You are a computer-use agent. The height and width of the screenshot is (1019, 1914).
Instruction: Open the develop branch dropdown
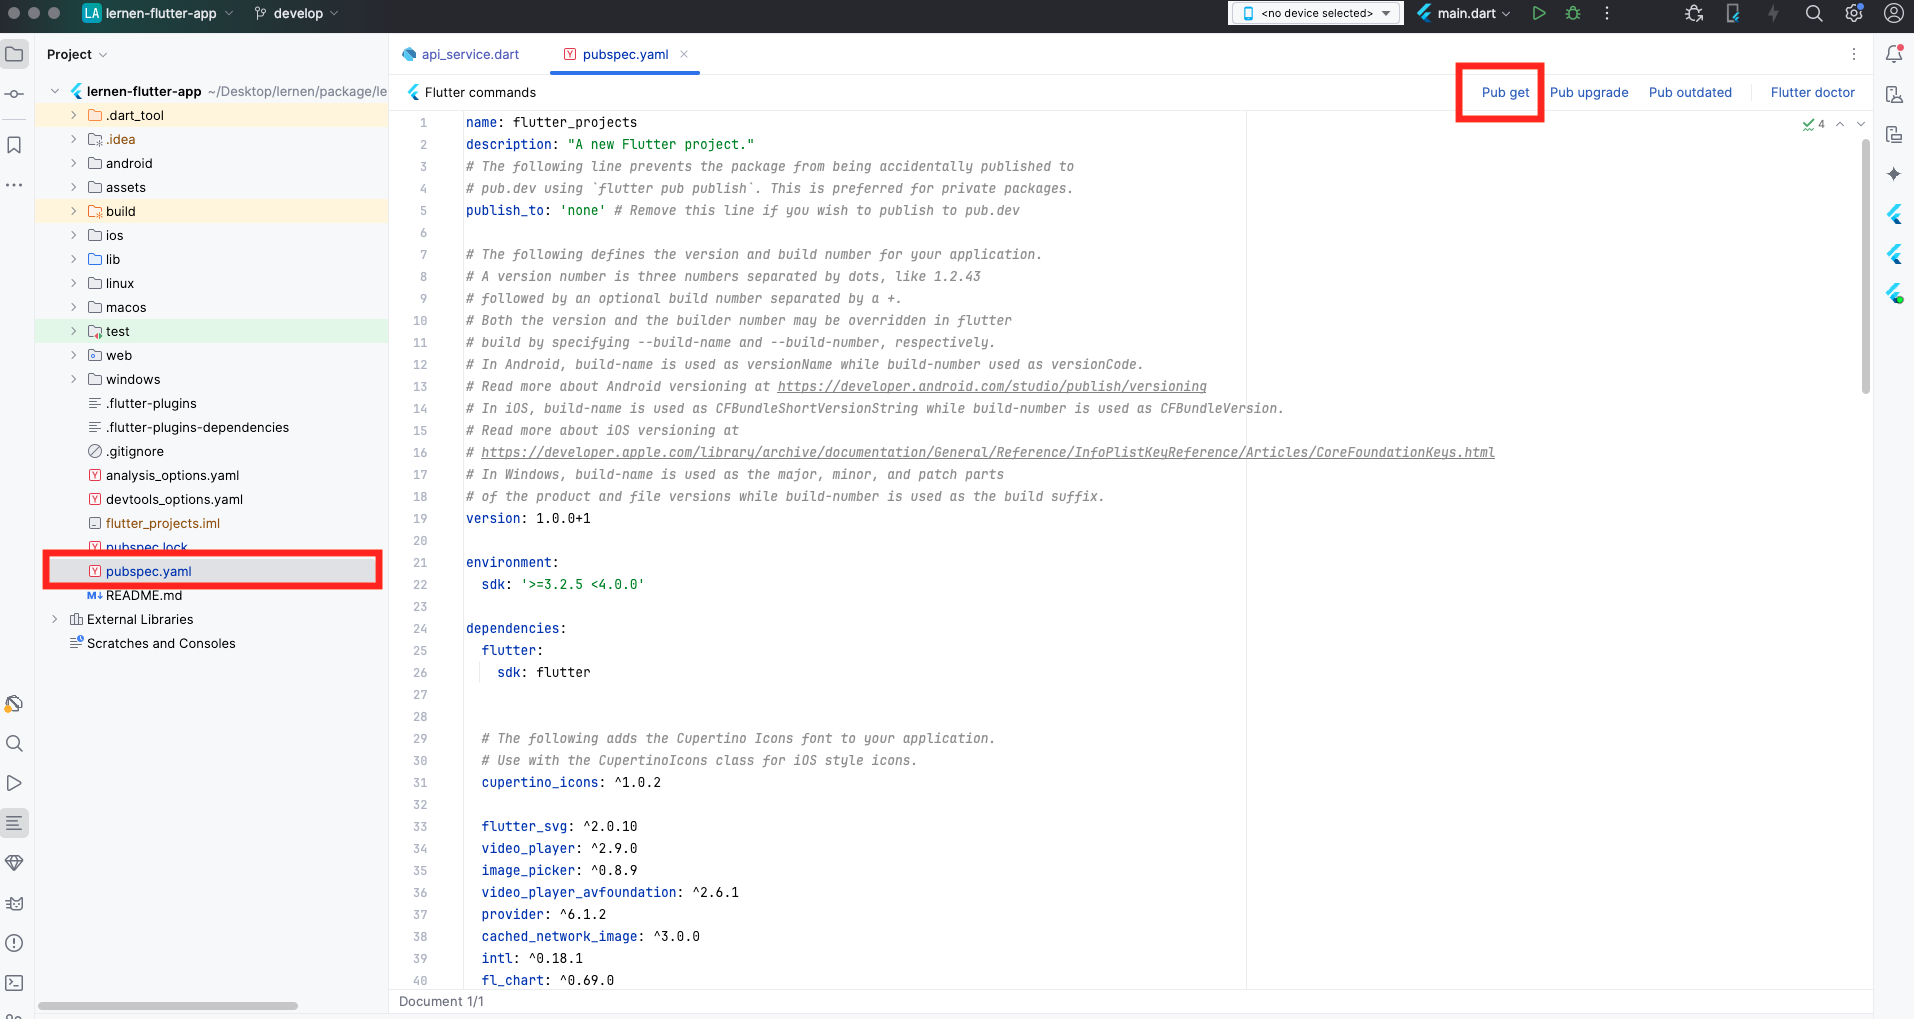(x=296, y=13)
